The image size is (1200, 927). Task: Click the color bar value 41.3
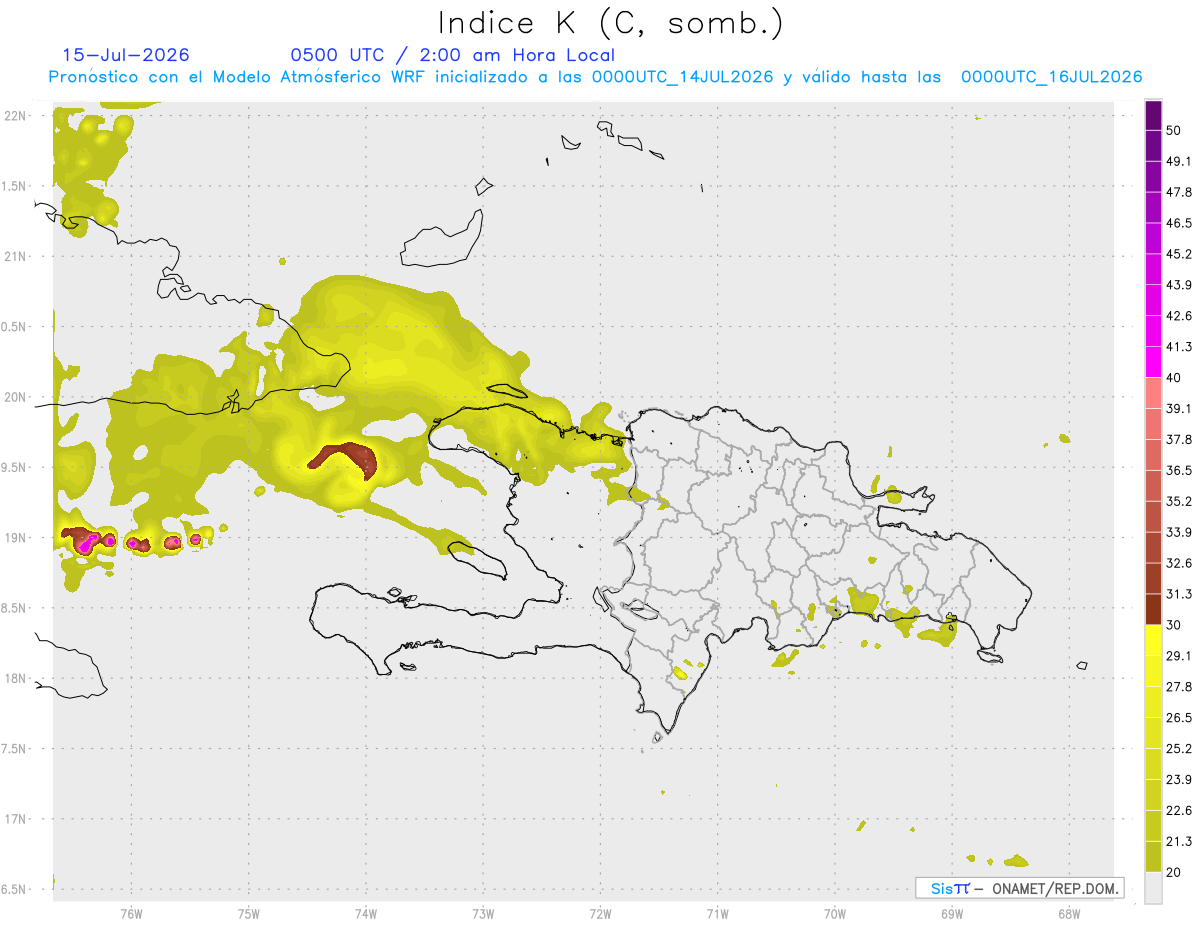[x=1179, y=347]
